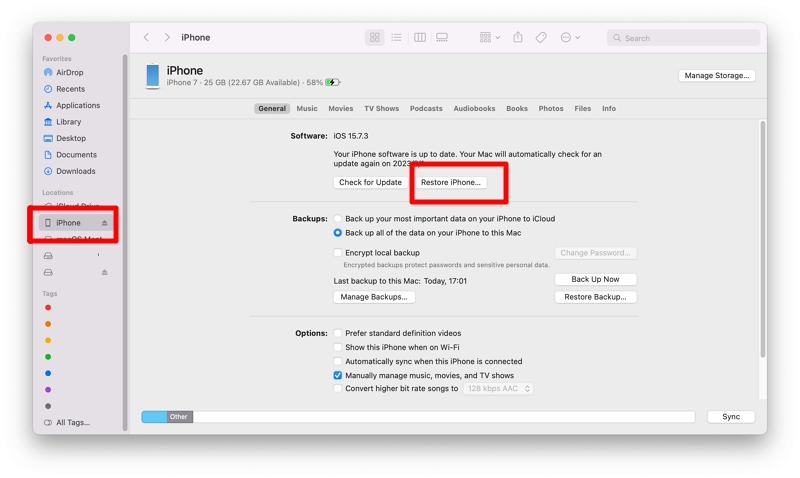This screenshot has width=800, height=478.
Task: Switch to the Files tab
Action: pos(583,108)
